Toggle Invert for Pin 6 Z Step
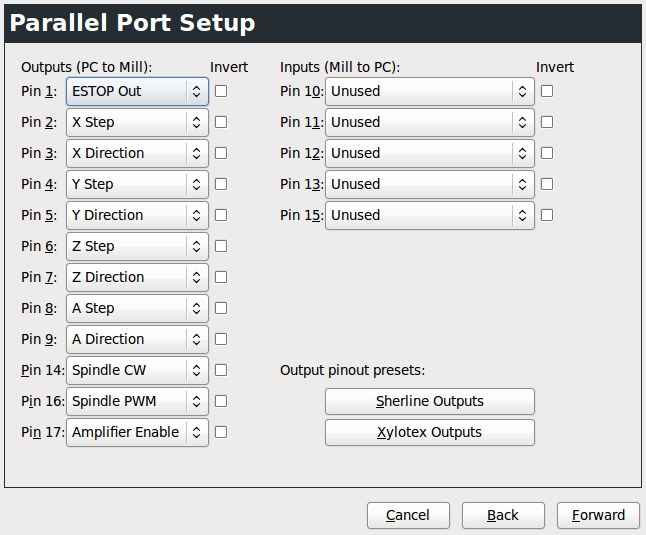 tap(221, 246)
